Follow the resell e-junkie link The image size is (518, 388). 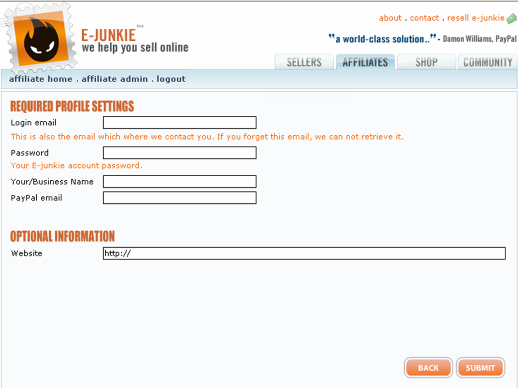tap(476, 18)
